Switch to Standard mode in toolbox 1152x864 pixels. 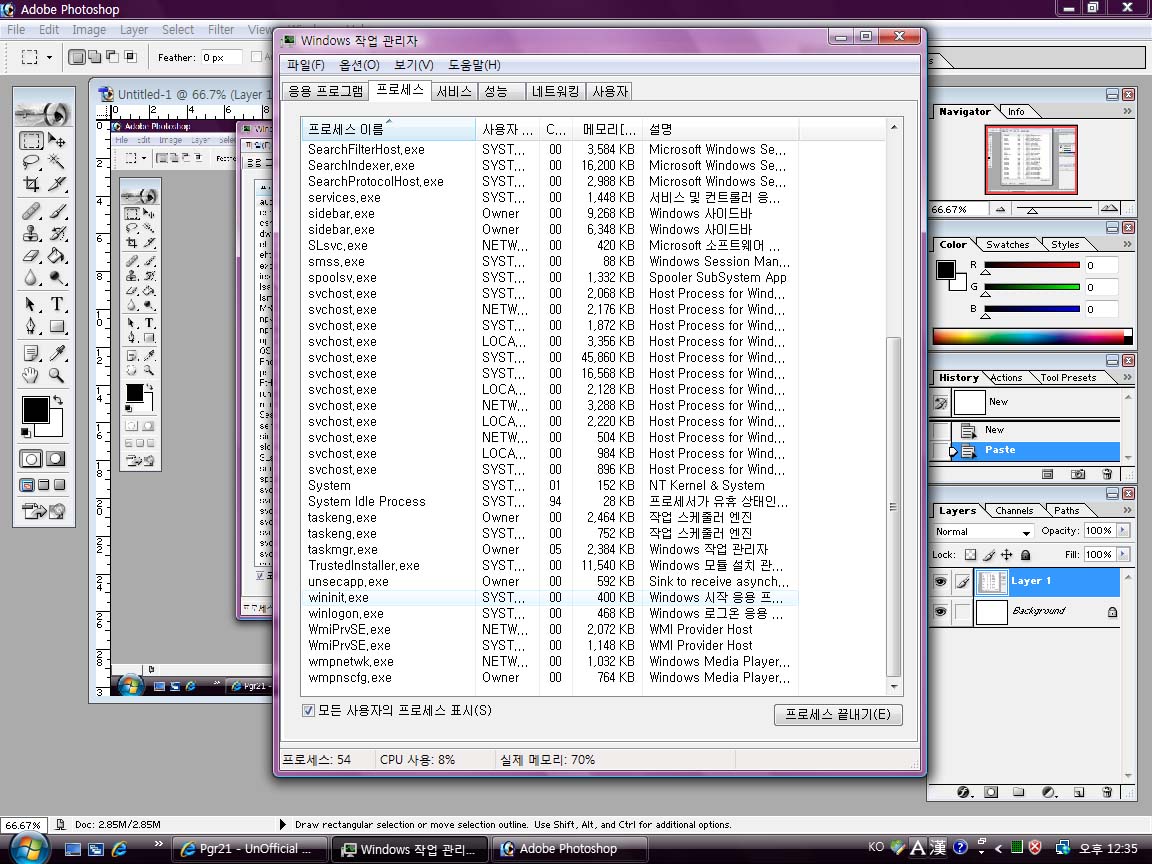(31, 459)
